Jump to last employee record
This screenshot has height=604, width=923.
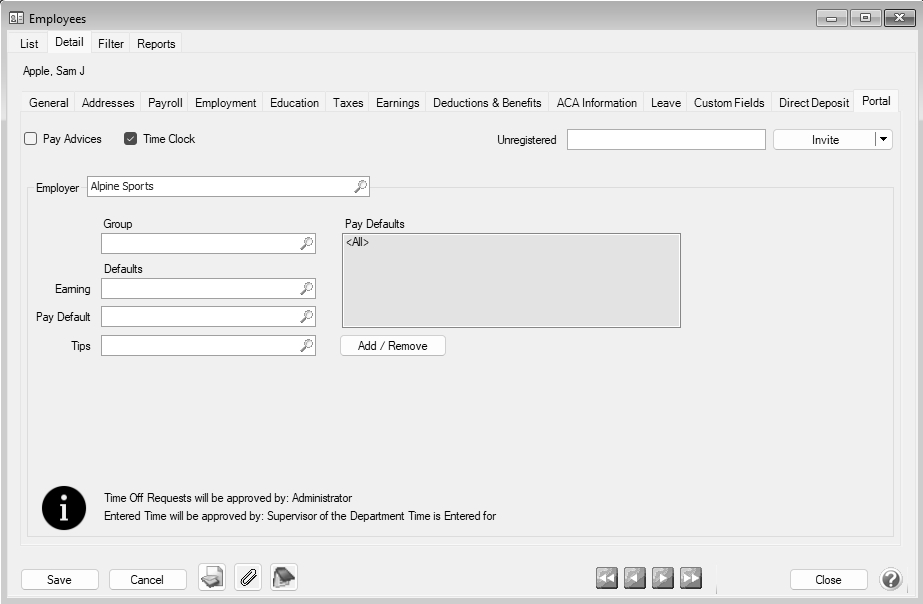(x=690, y=578)
